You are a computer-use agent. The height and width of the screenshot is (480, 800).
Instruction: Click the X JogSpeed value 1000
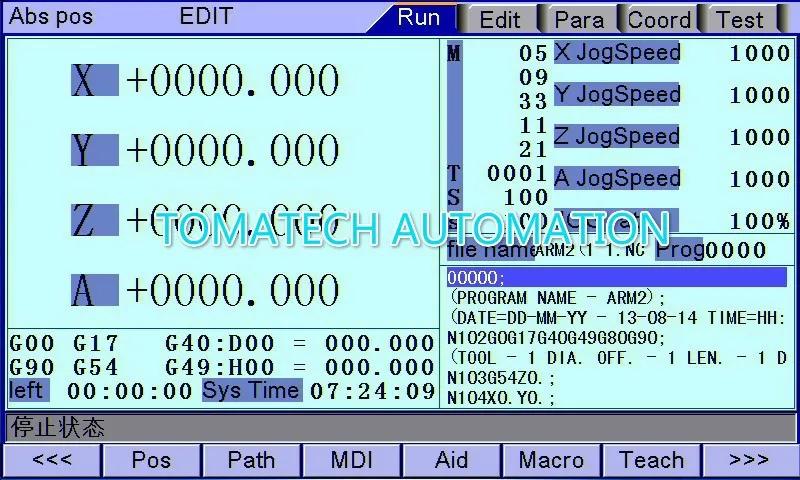[760, 53]
